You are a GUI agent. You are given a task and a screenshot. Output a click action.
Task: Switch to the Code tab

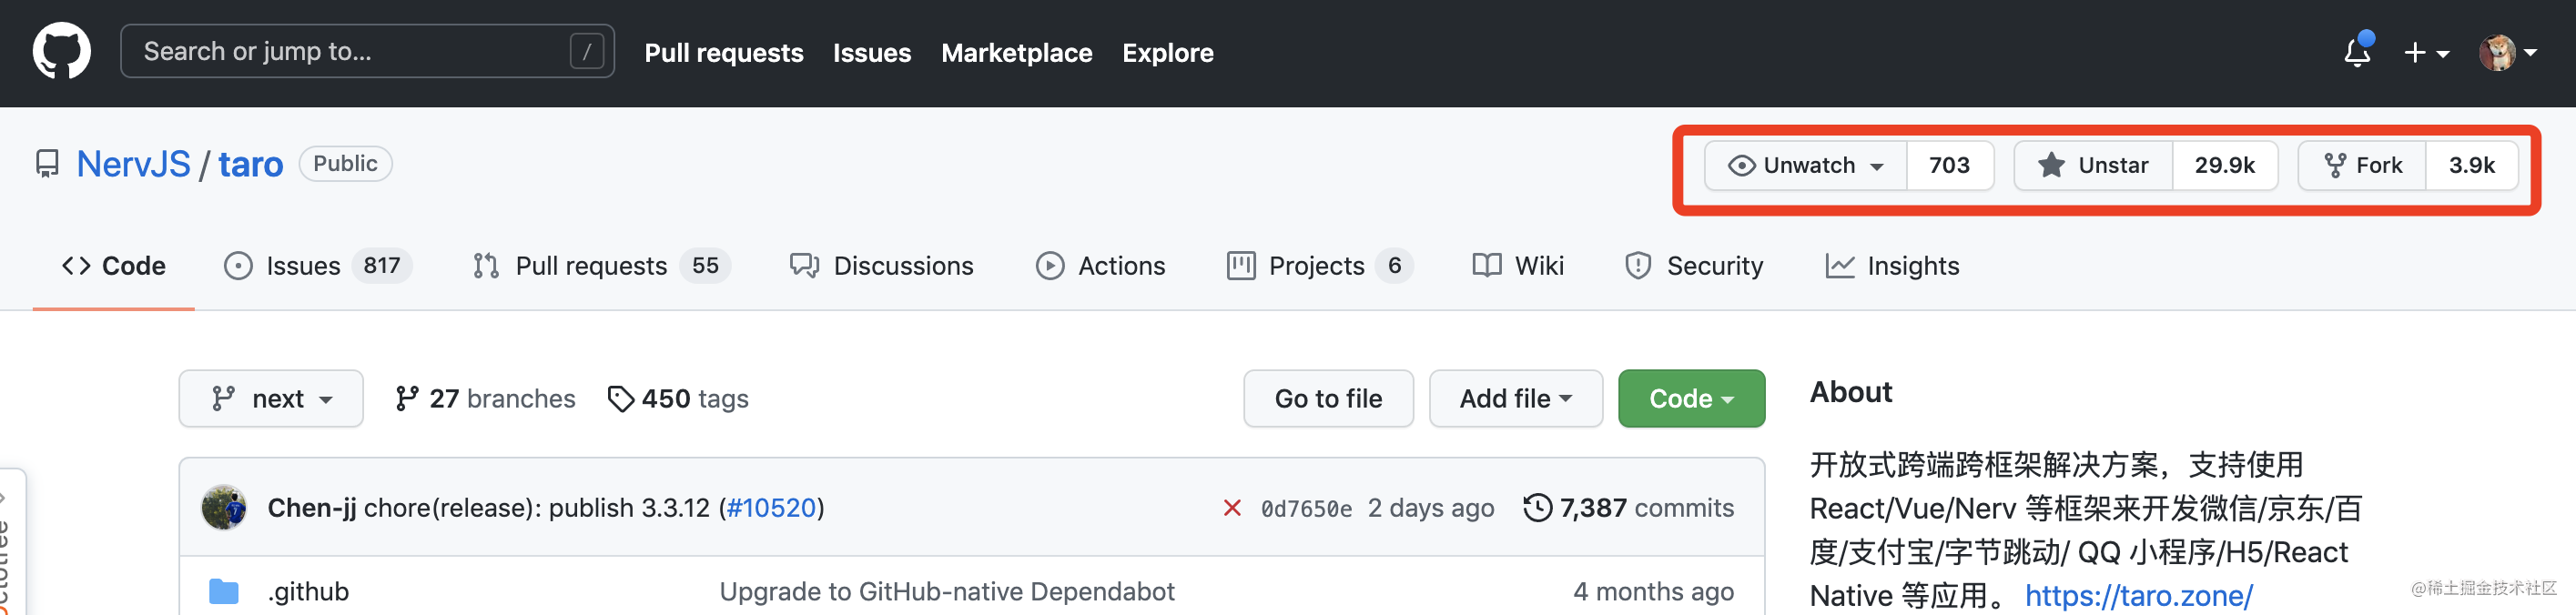tap(114, 266)
